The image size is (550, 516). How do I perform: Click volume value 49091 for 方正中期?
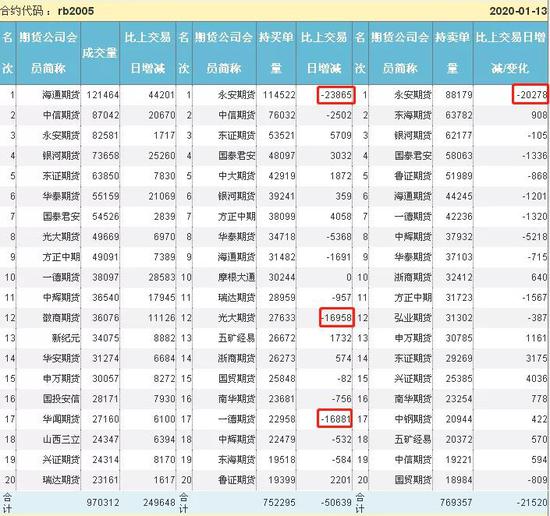point(105,257)
